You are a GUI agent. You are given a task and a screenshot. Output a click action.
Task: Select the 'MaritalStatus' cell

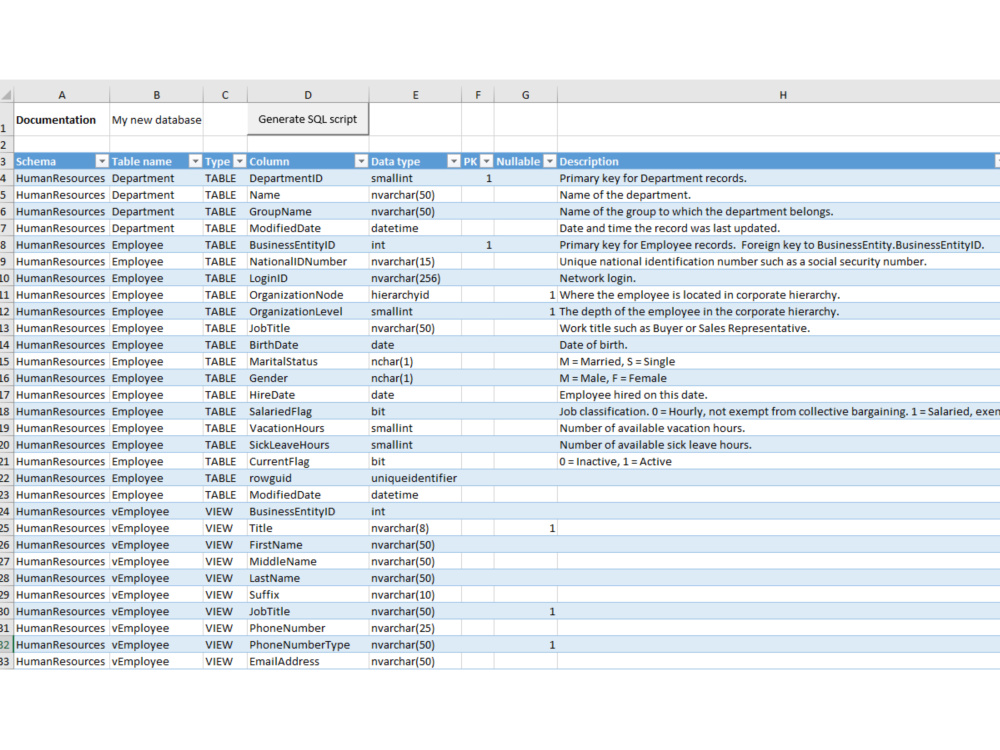(x=308, y=361)
